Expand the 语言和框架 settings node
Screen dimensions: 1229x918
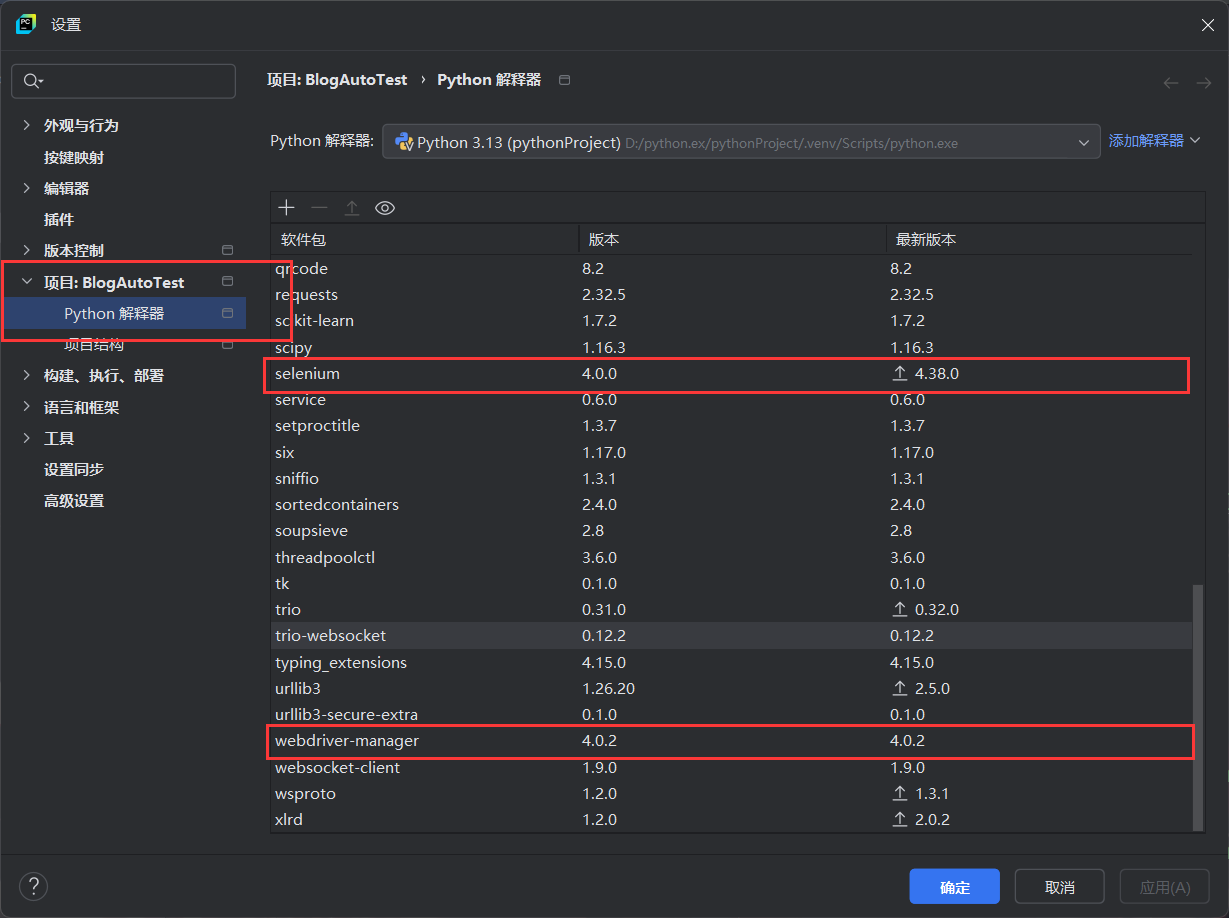pos(26,407)
